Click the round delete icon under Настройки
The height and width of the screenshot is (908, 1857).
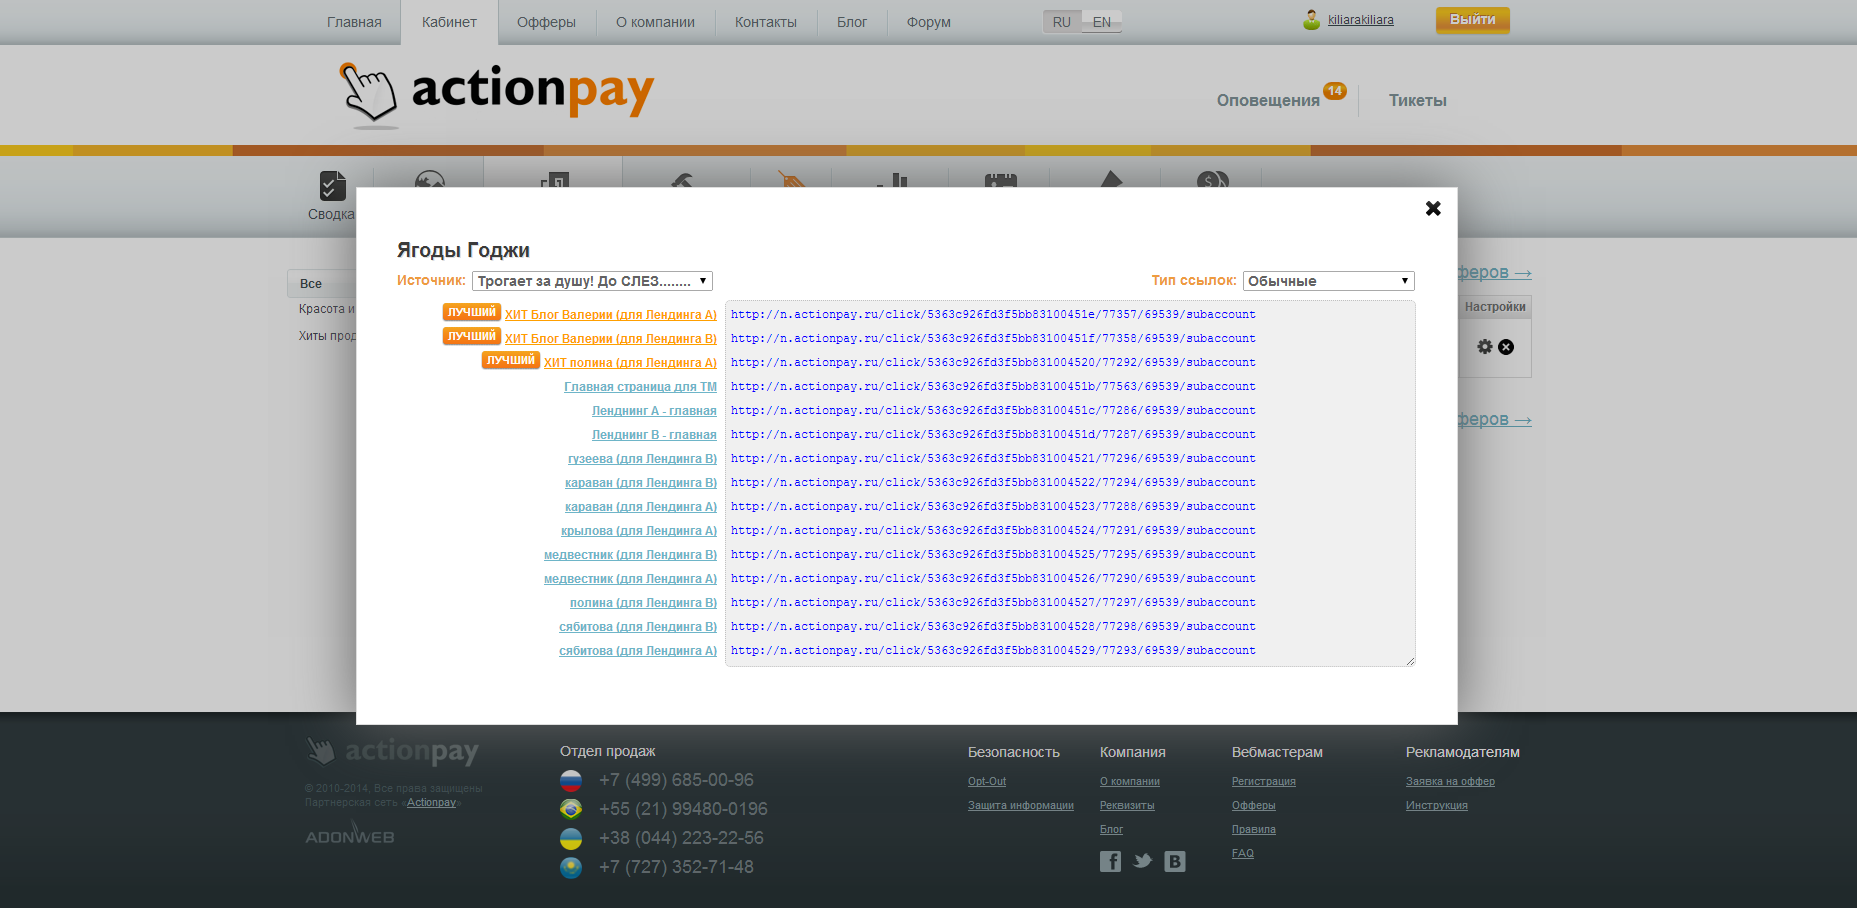(x=1506, y=347)
